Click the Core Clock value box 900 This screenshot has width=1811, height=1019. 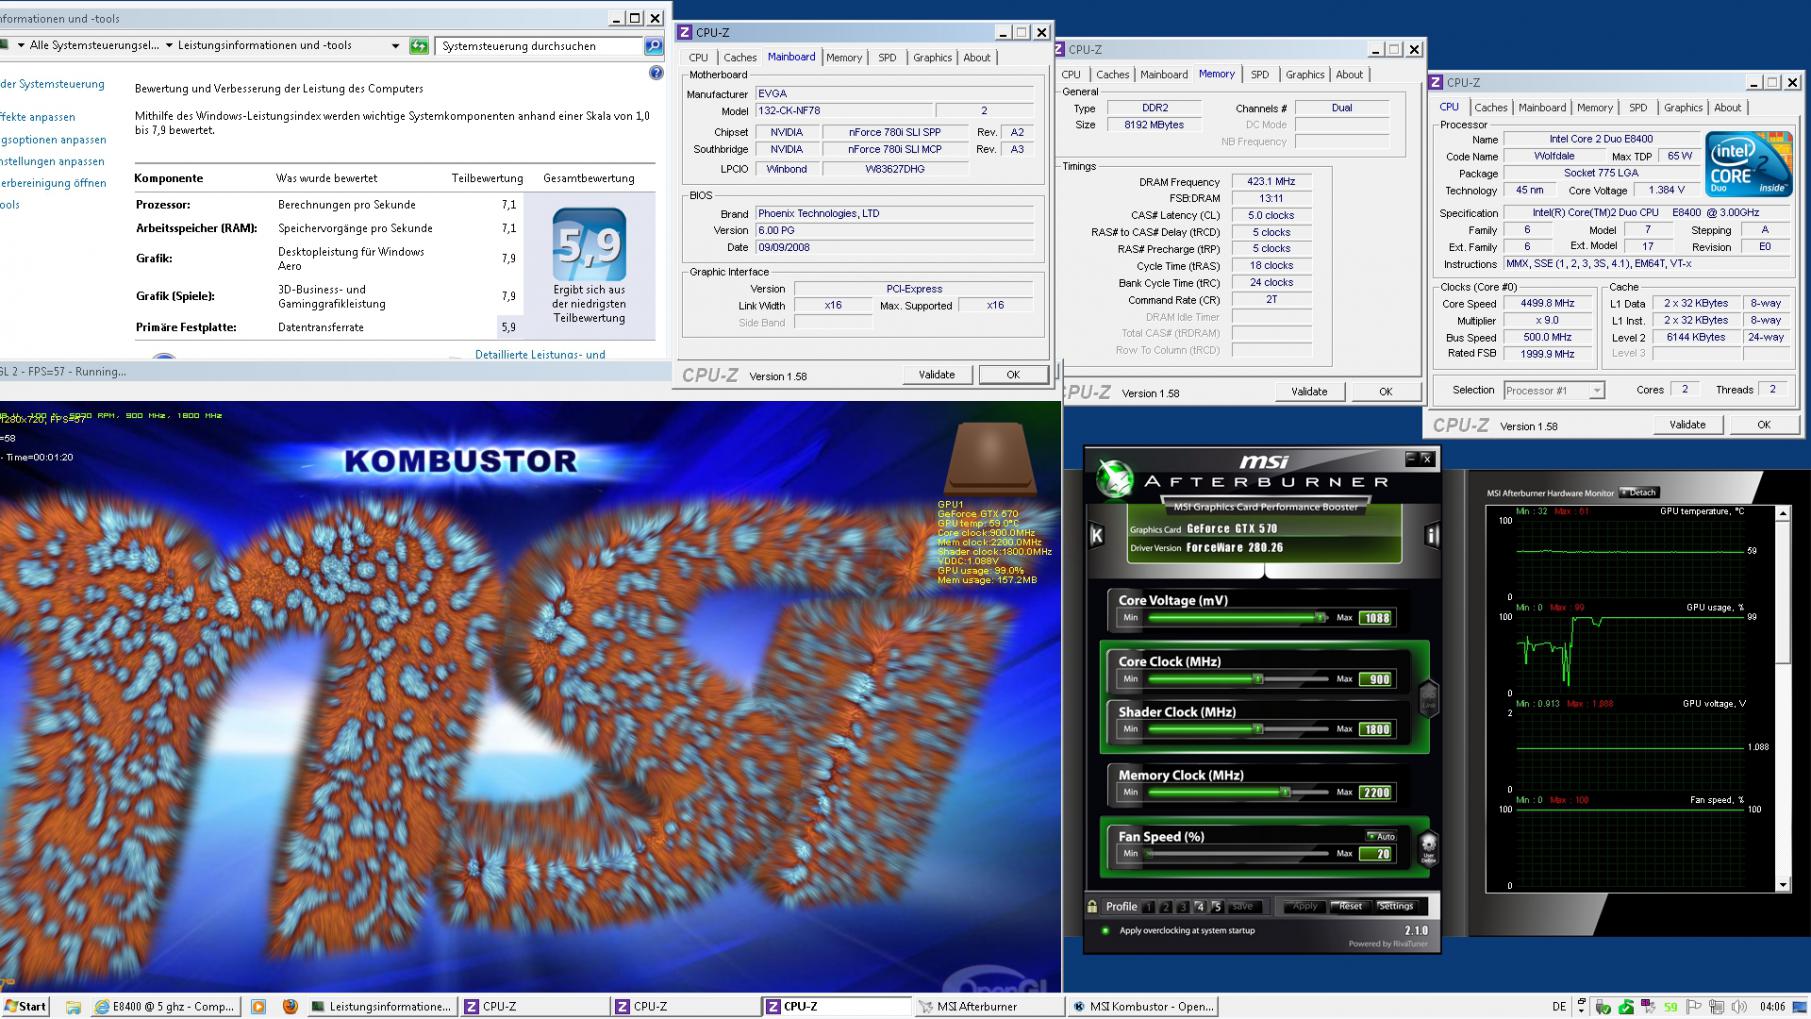1376,679
